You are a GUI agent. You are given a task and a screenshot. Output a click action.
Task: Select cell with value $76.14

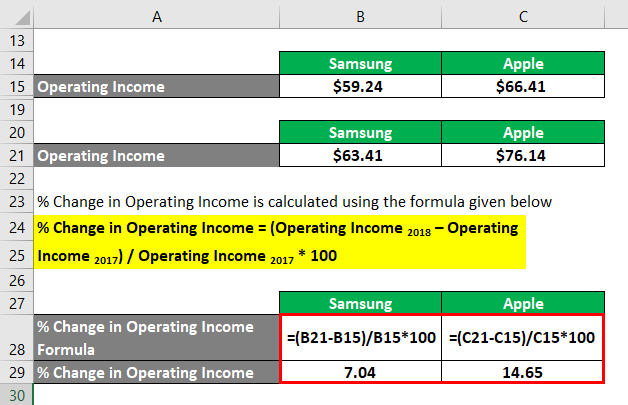(x=523, y=155)
